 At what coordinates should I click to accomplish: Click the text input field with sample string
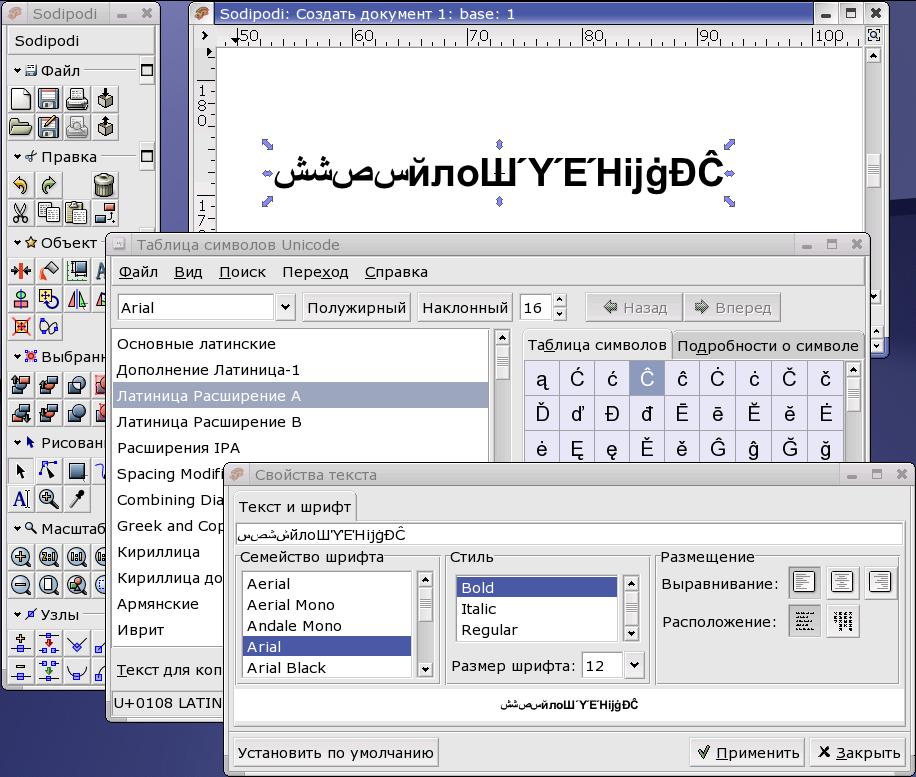point(570,535)
